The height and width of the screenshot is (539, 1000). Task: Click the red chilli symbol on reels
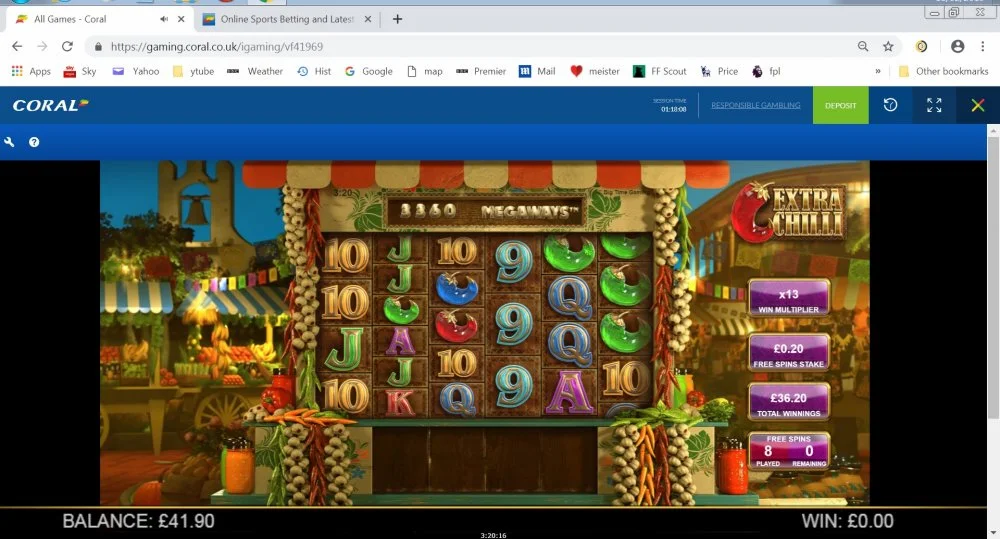457,327
